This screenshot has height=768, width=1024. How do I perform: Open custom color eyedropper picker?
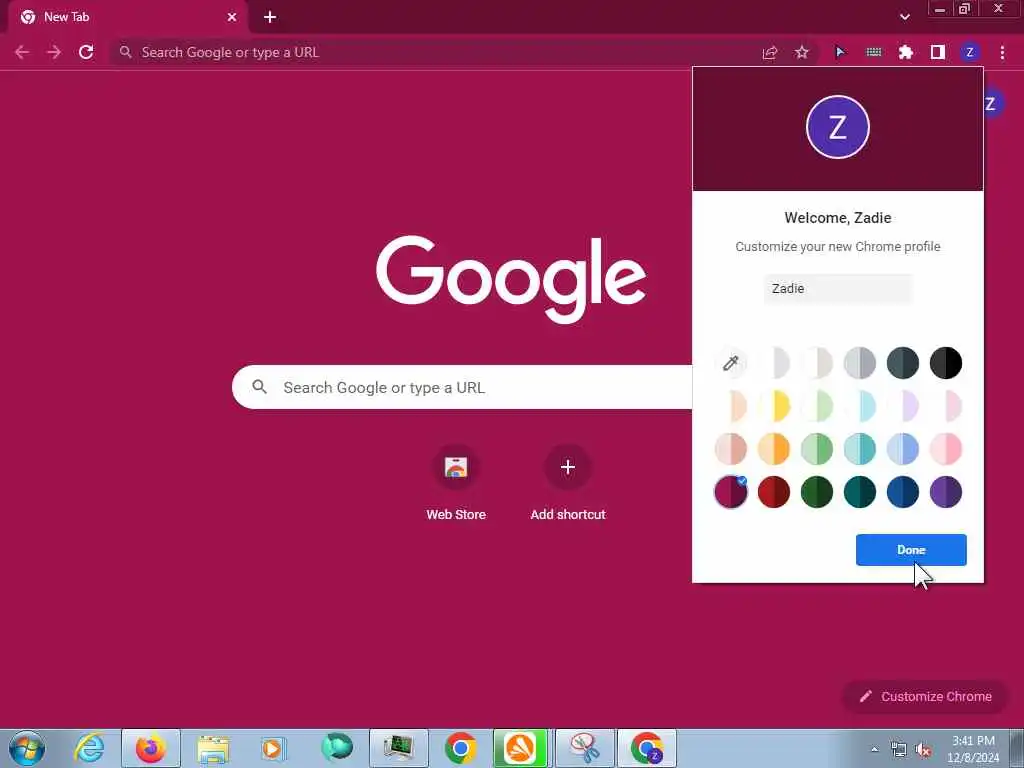click(731, 363)
